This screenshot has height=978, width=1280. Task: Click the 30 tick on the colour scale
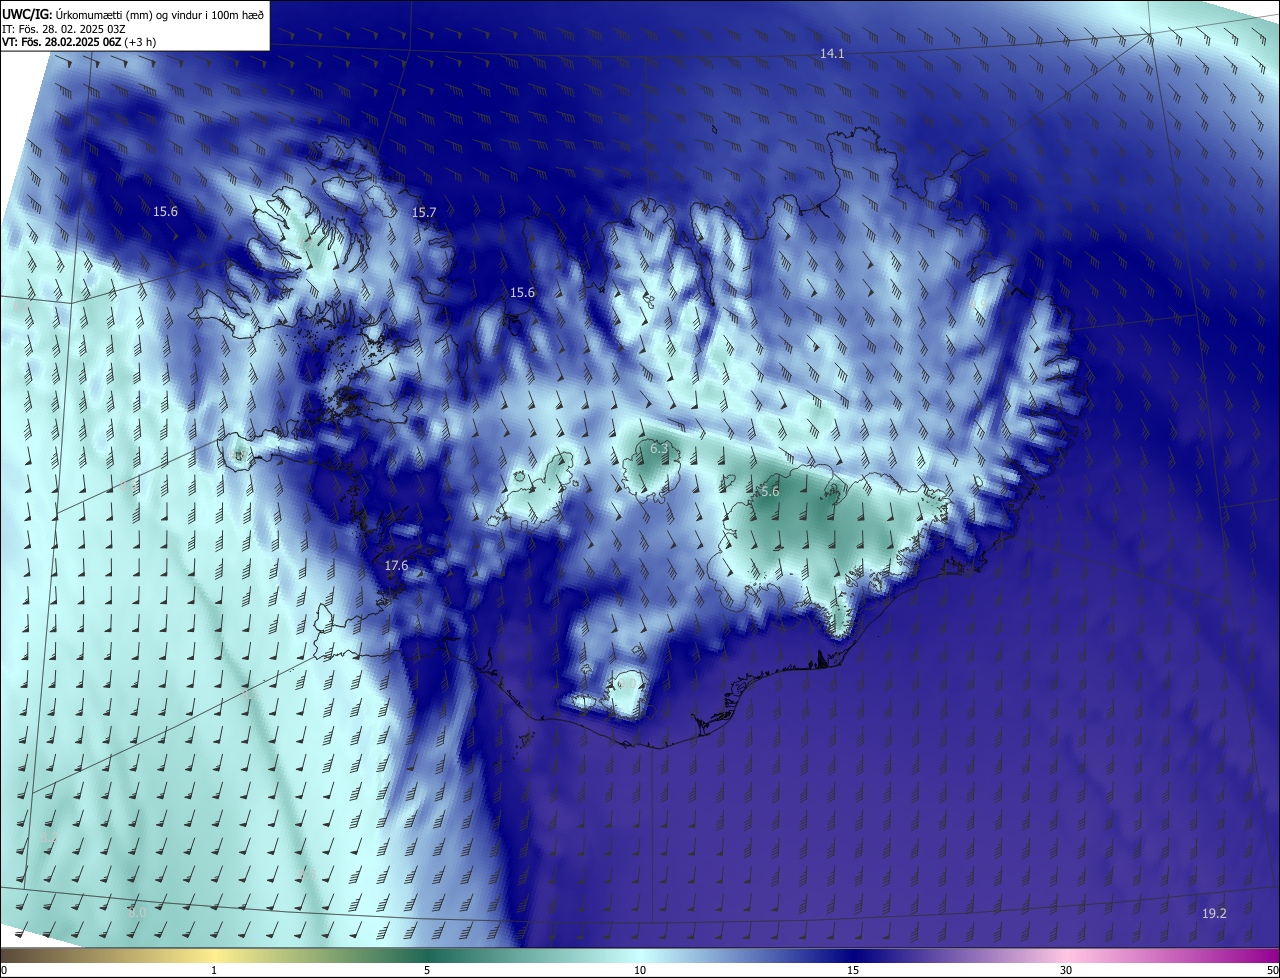click(x=1066, y=970)
